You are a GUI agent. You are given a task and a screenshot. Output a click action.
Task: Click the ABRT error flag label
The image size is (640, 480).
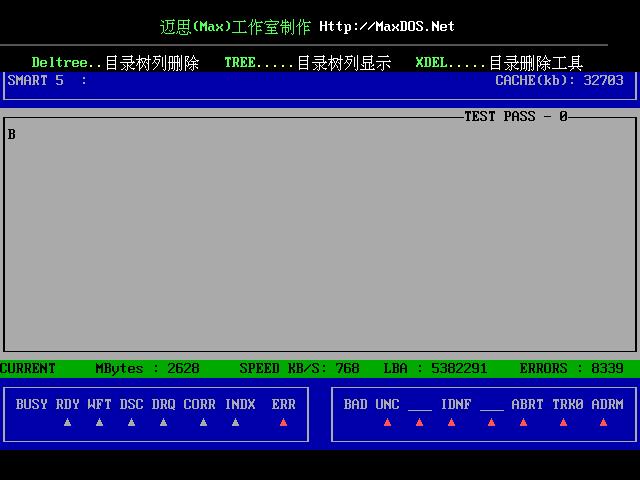click(527, 404)
